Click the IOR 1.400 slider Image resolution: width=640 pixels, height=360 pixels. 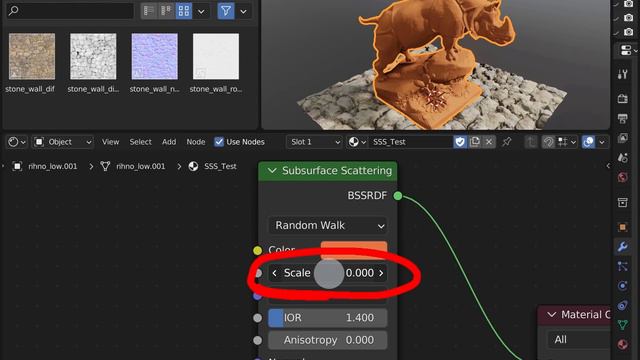(x=328, y=318)
